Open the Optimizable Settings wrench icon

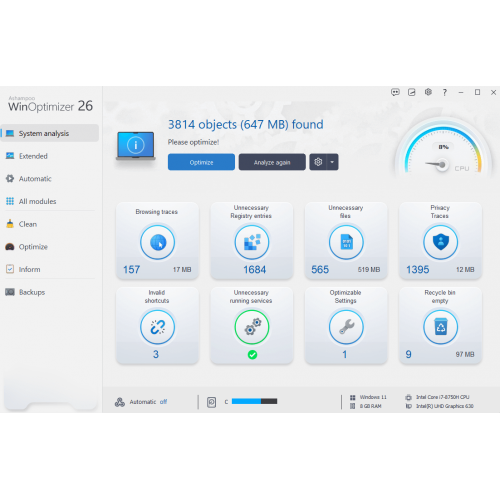pyautogui.click(x=346, y=327)
